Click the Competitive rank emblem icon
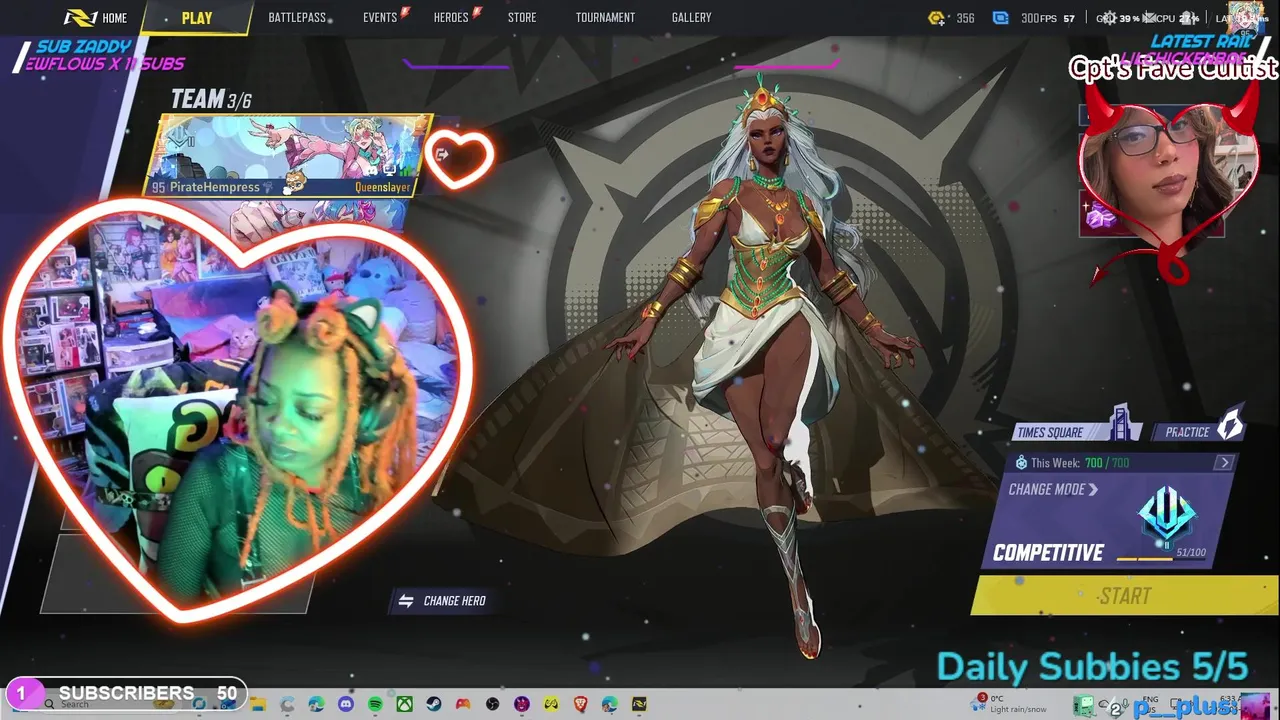This screenshot has width=1280, height=720. click(1166, 516)
